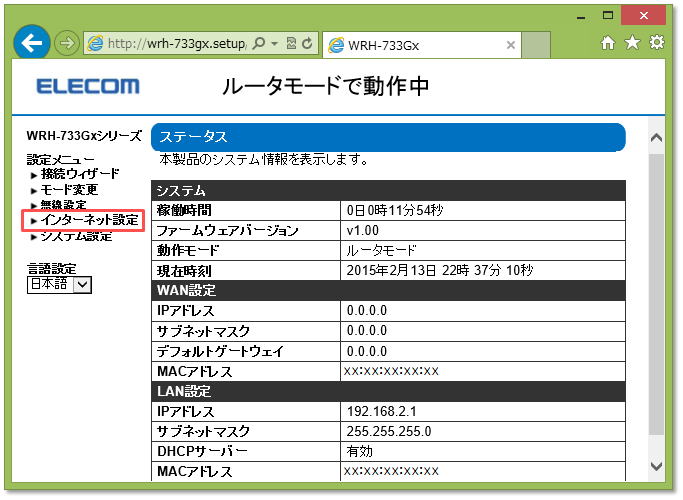Close the browser window
This screenshot has height=500, width=683.
coord(643,16)
